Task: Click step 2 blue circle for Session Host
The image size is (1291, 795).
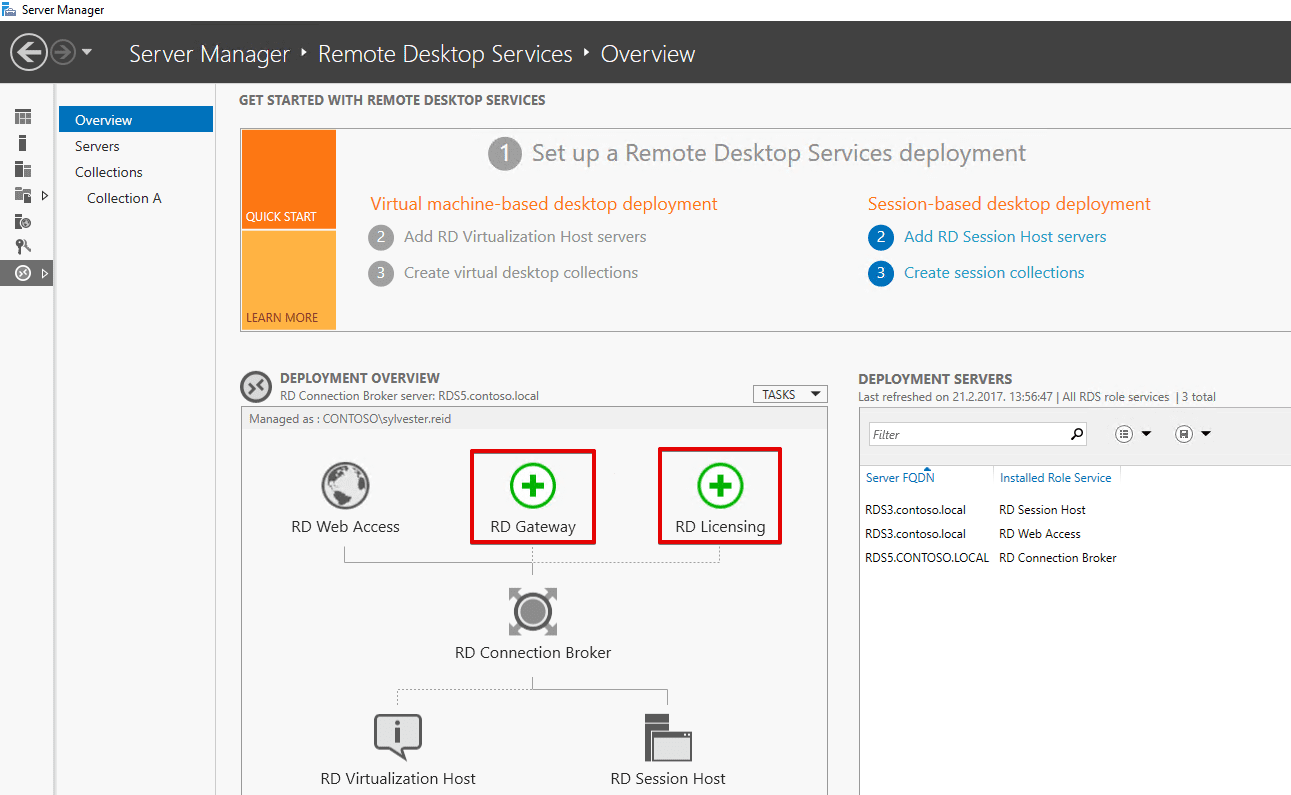Action: tap(881, 237)
